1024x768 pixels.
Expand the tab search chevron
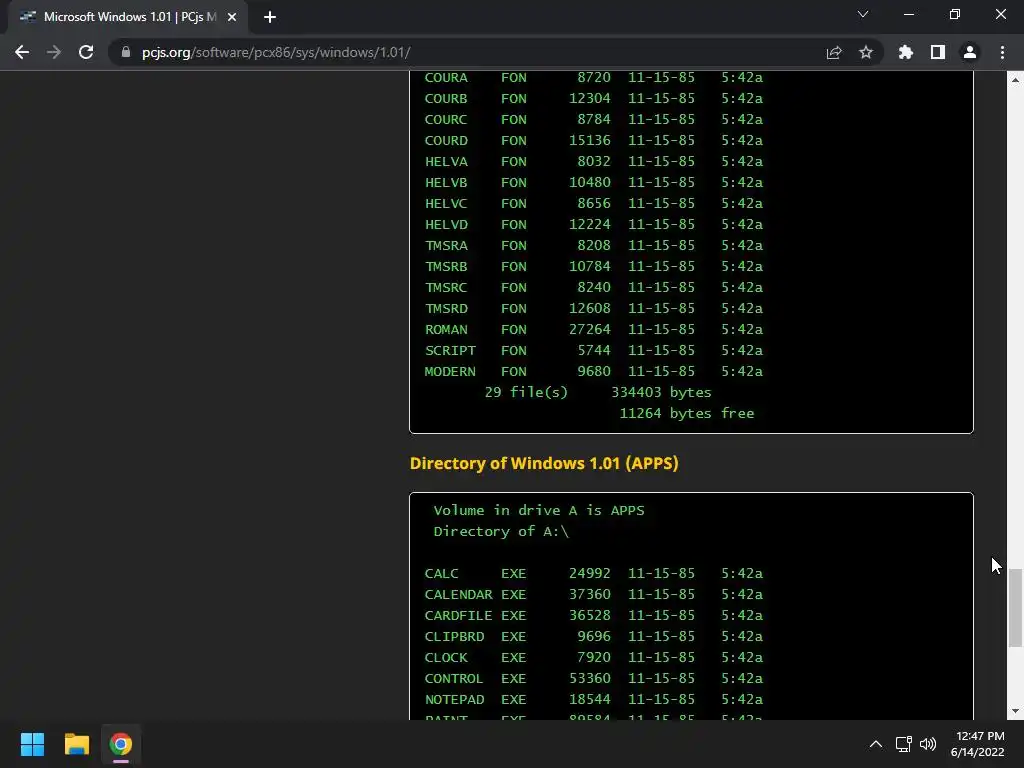point(863,14)
